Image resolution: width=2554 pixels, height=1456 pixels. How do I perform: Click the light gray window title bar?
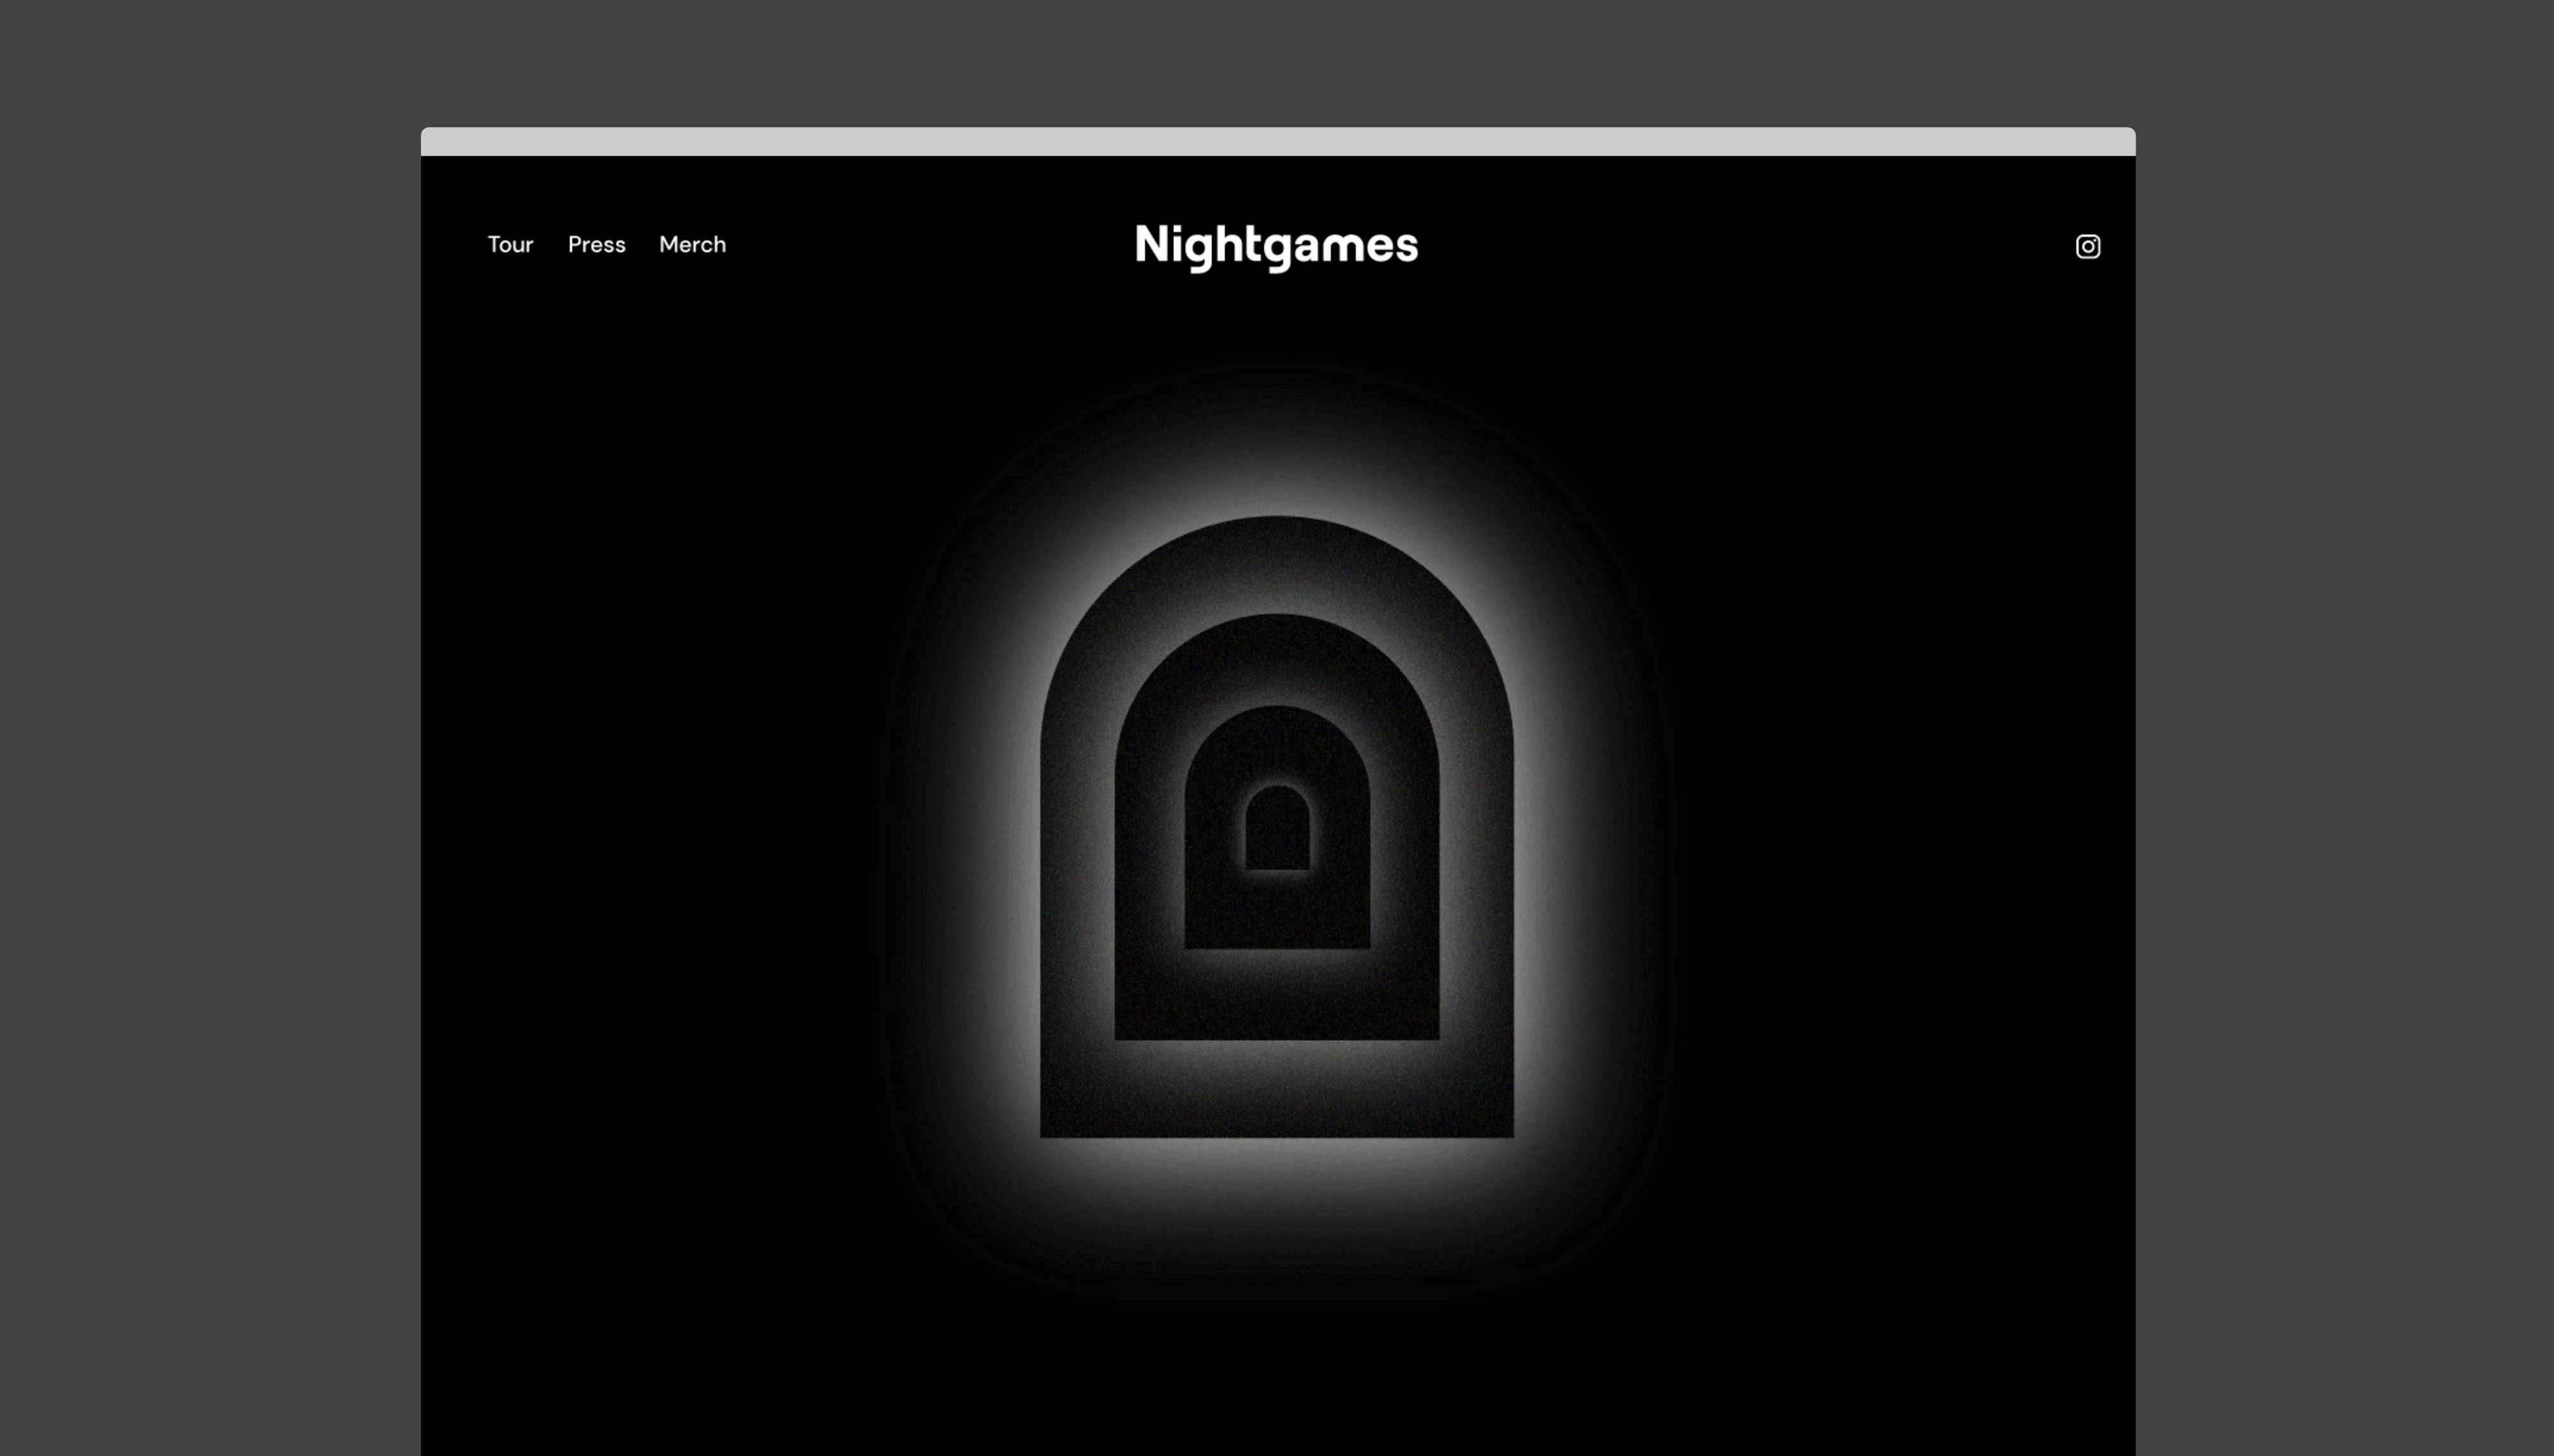[x=1277, y=141]
